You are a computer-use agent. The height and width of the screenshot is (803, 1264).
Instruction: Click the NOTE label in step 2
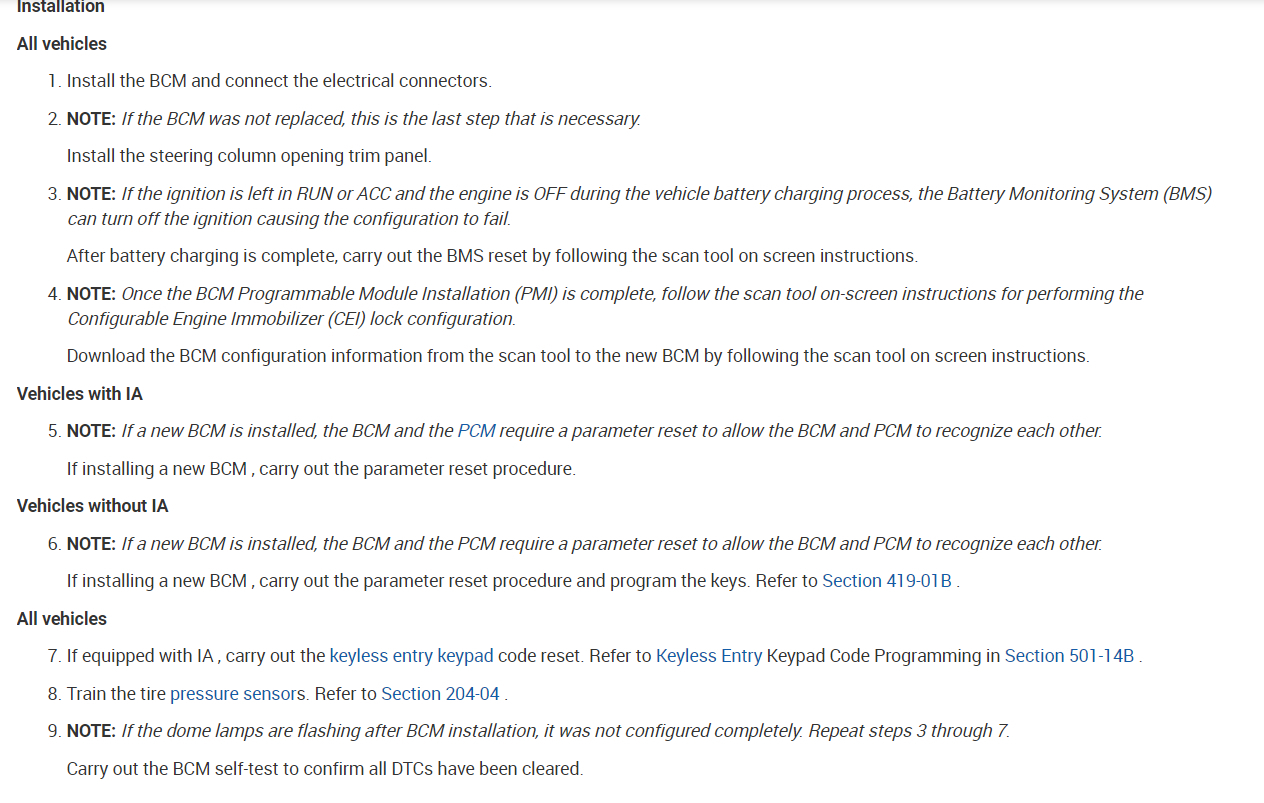coord(91,119)
